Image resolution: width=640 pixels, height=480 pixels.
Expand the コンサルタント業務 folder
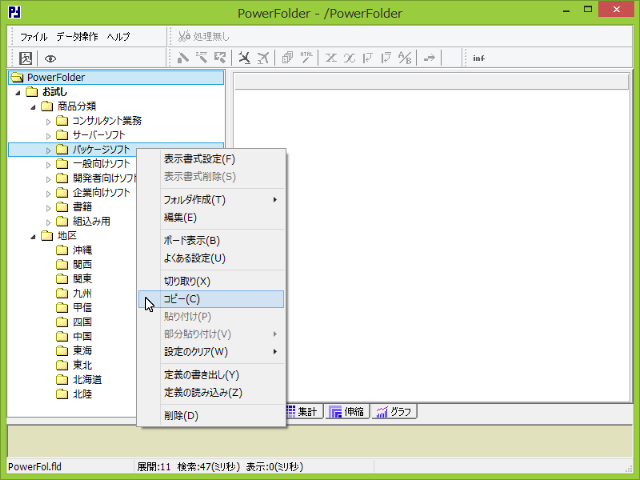click(x=48, y=121)
